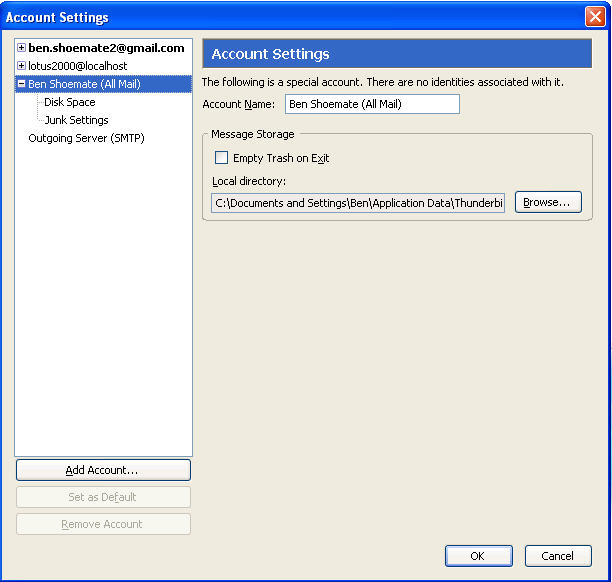Expand the lotus2000@localhost account node
The image size is (612, 582).
pyautogui.click(x=22, y=66)
